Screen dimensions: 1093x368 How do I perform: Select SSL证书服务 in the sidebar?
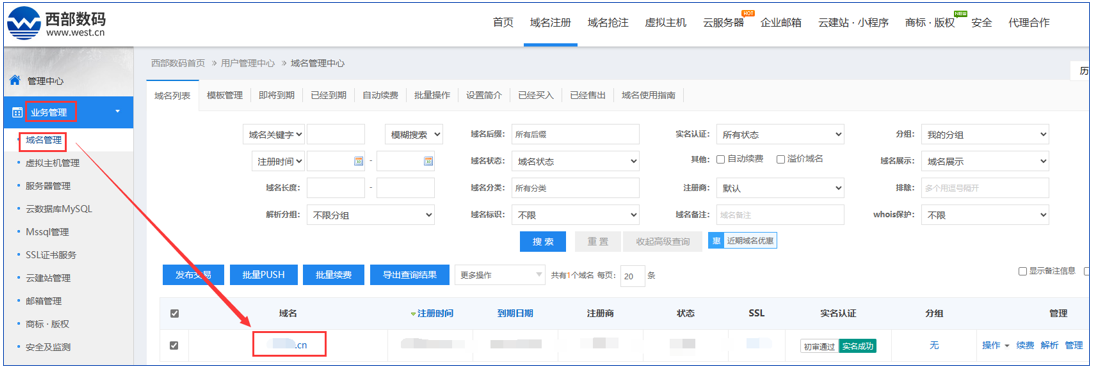pos(51,255)
